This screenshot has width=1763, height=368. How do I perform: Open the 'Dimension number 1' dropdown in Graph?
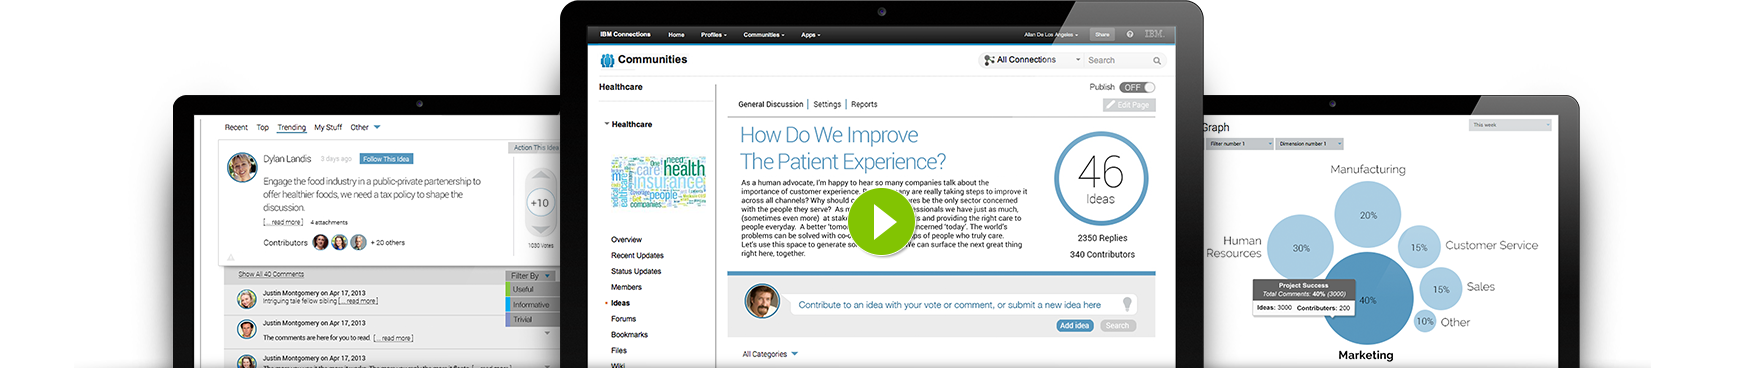pyautogui.click(x=1310, y=144)
